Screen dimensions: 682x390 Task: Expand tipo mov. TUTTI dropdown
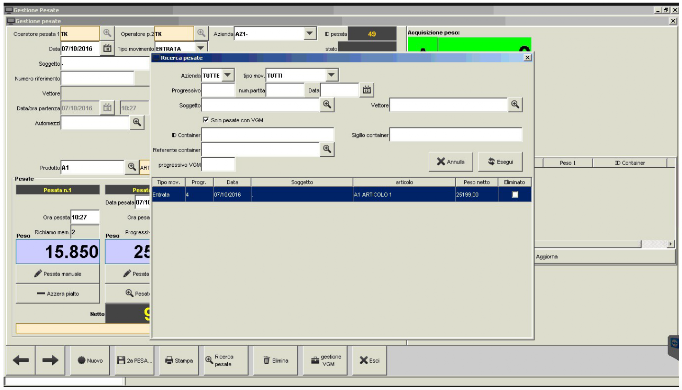pyautogui.click(x=331, y=75)
